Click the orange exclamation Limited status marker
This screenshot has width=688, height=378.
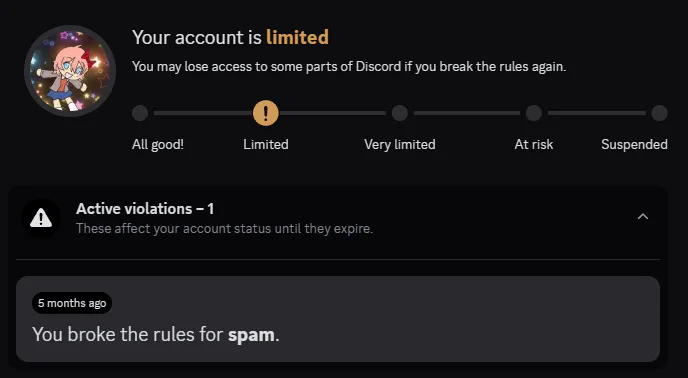[265, 113]
